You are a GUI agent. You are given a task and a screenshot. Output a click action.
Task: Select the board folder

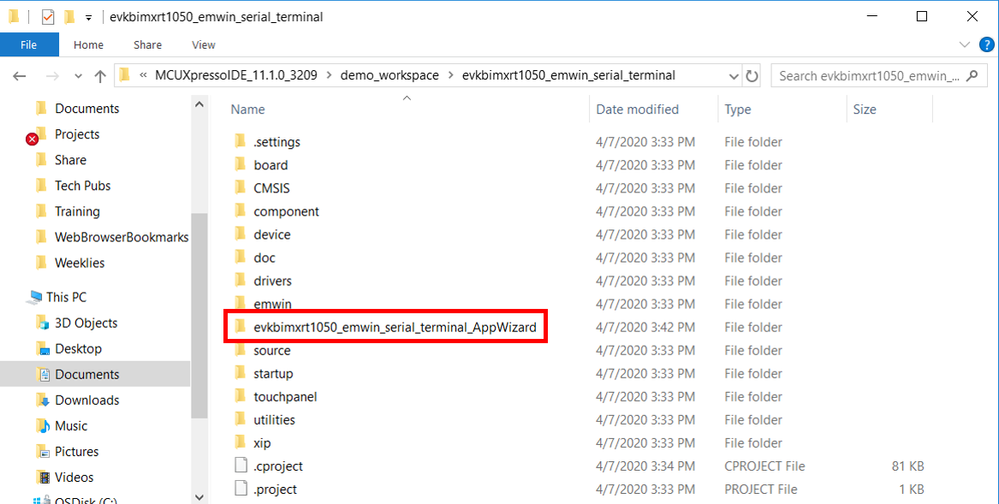click(270, 165)
